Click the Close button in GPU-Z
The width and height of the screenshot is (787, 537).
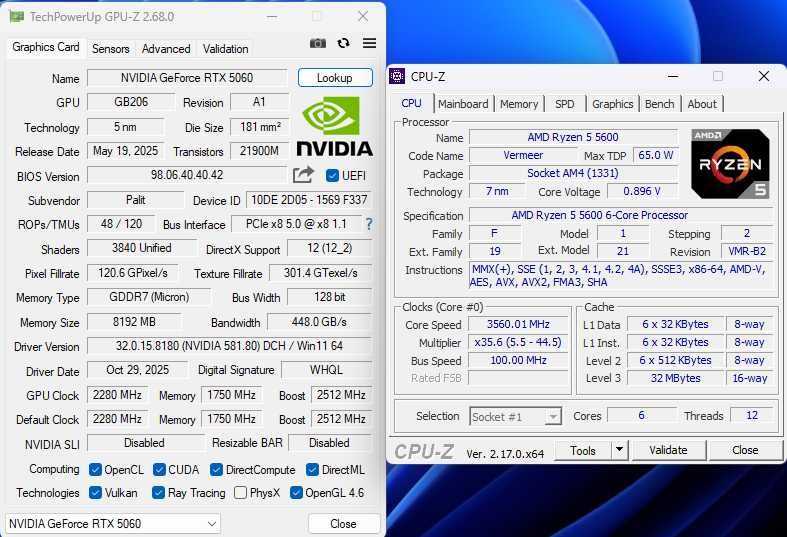click(x=344, y=524)
